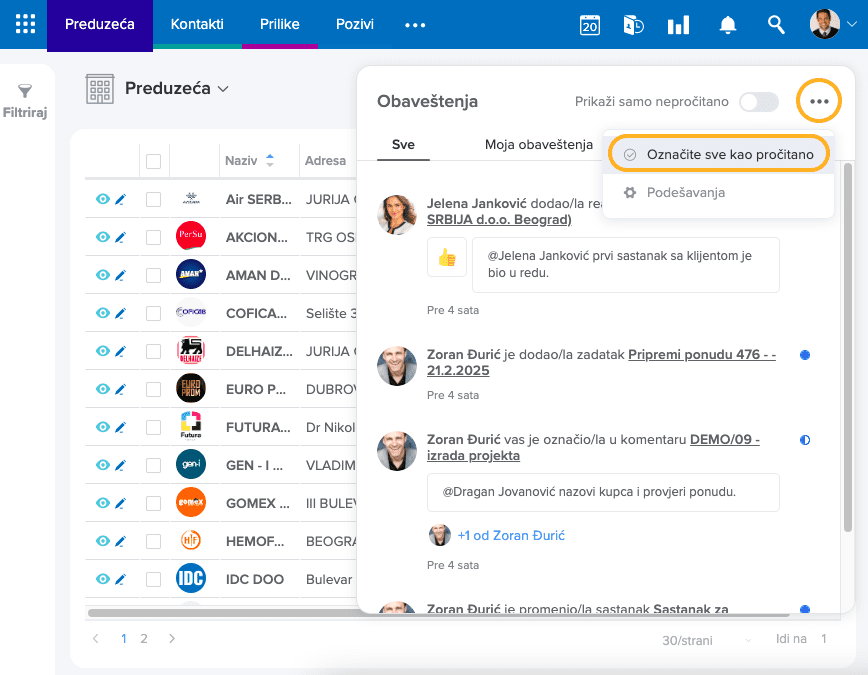
Task: Open the Pozivi navigation tab
Action: coord(355,24)
